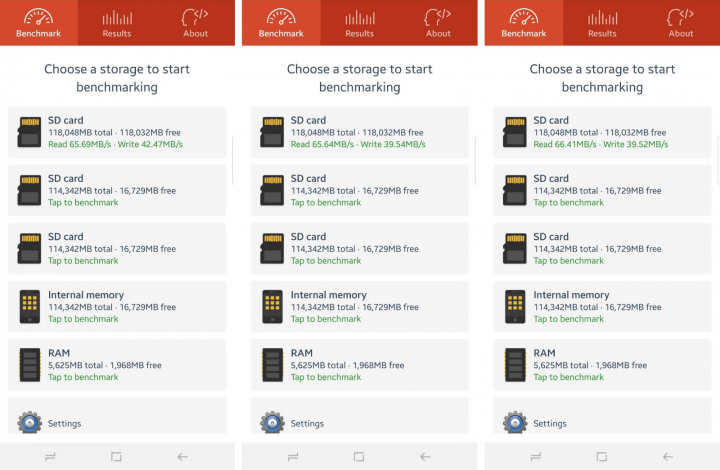
Task: Tap SD card showing Write 42.47MB/s
Action: coord(117,132)
